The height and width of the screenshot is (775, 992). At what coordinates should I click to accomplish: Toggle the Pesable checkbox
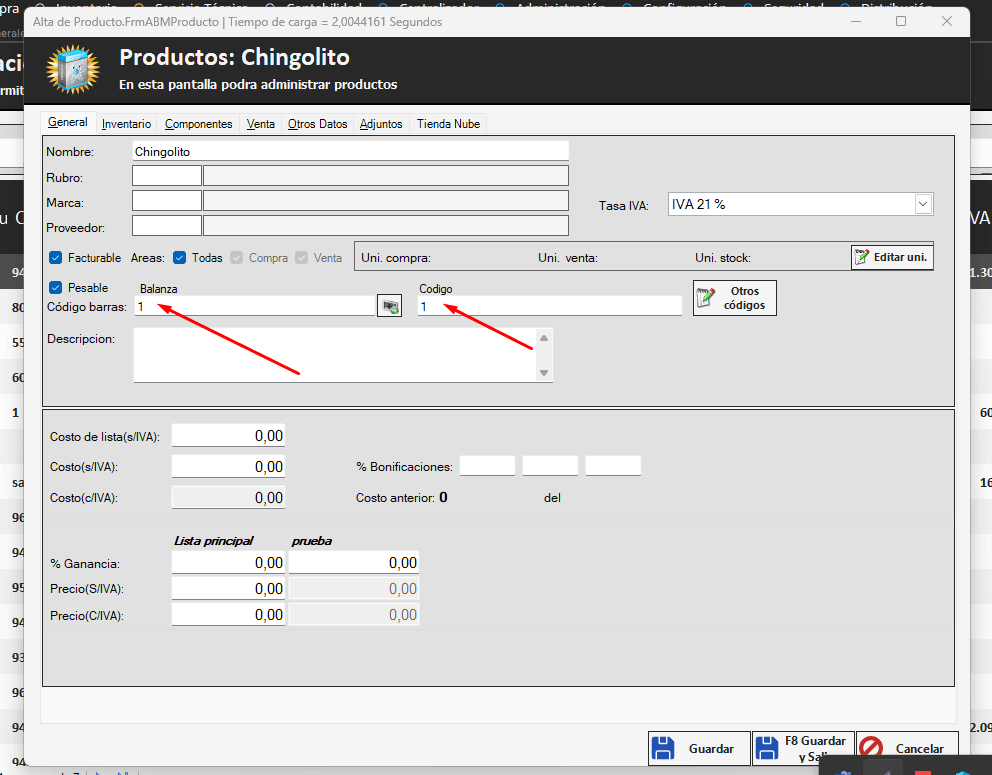(56, 288)
